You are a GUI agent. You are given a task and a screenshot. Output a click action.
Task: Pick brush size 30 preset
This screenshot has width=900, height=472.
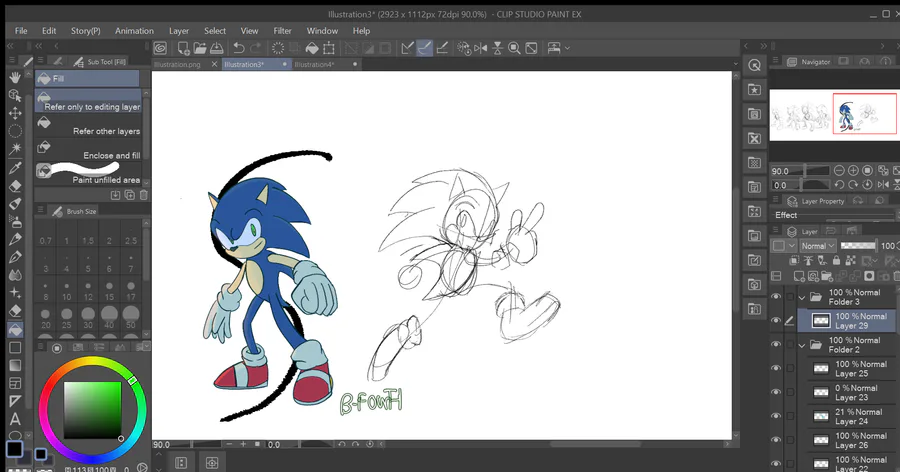pyautogui.click(x=88, y=318)
